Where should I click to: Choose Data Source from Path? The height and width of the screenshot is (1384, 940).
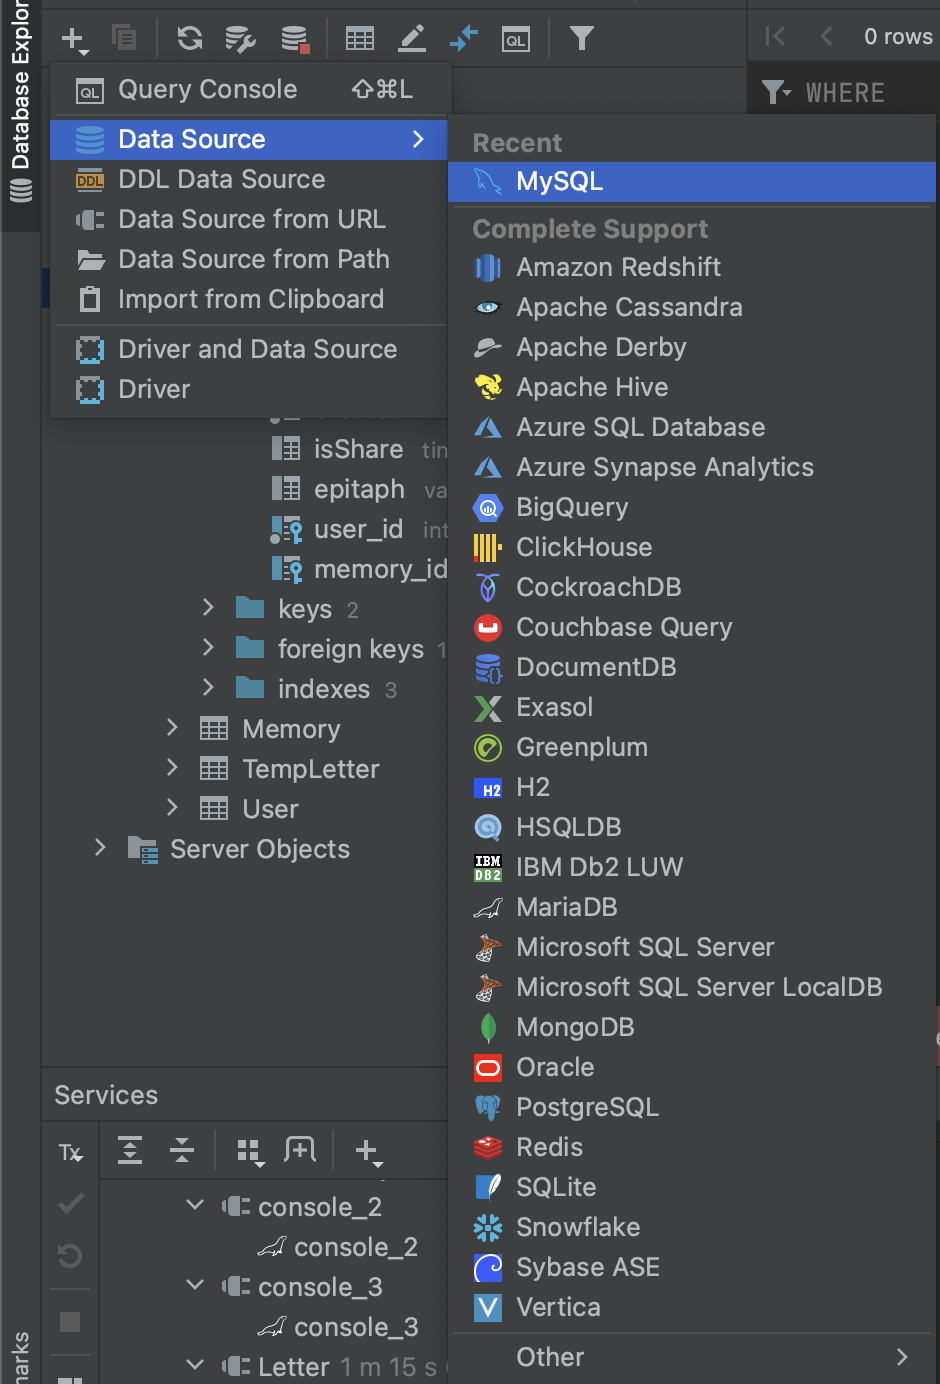click(250, 259)
